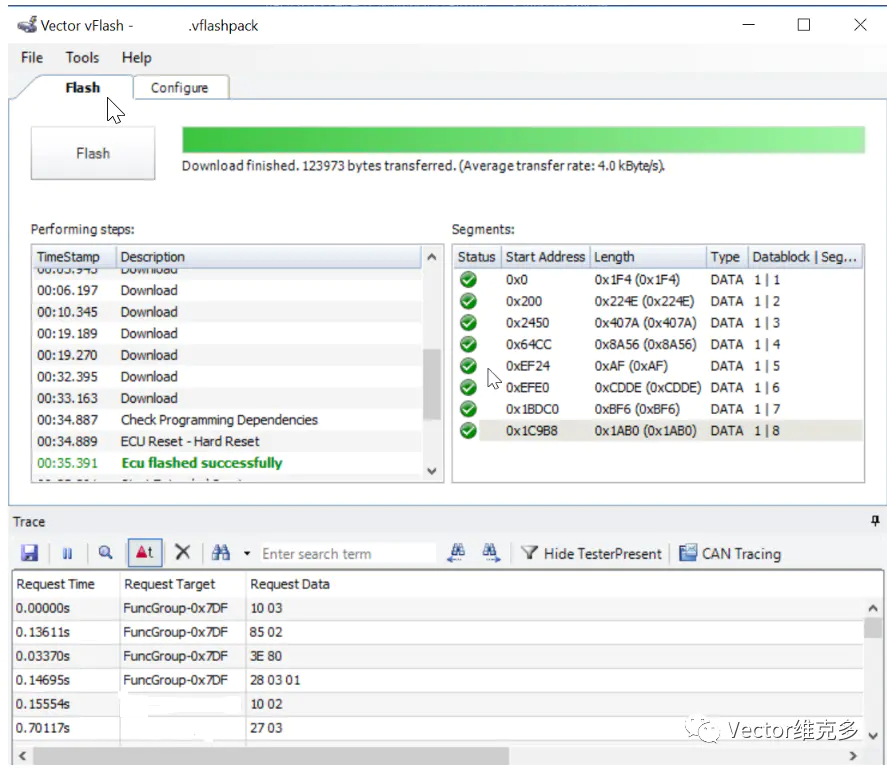The image size is (887, 769).
Task: Switch to the Configure tab
Action: [x=180, y=88]
